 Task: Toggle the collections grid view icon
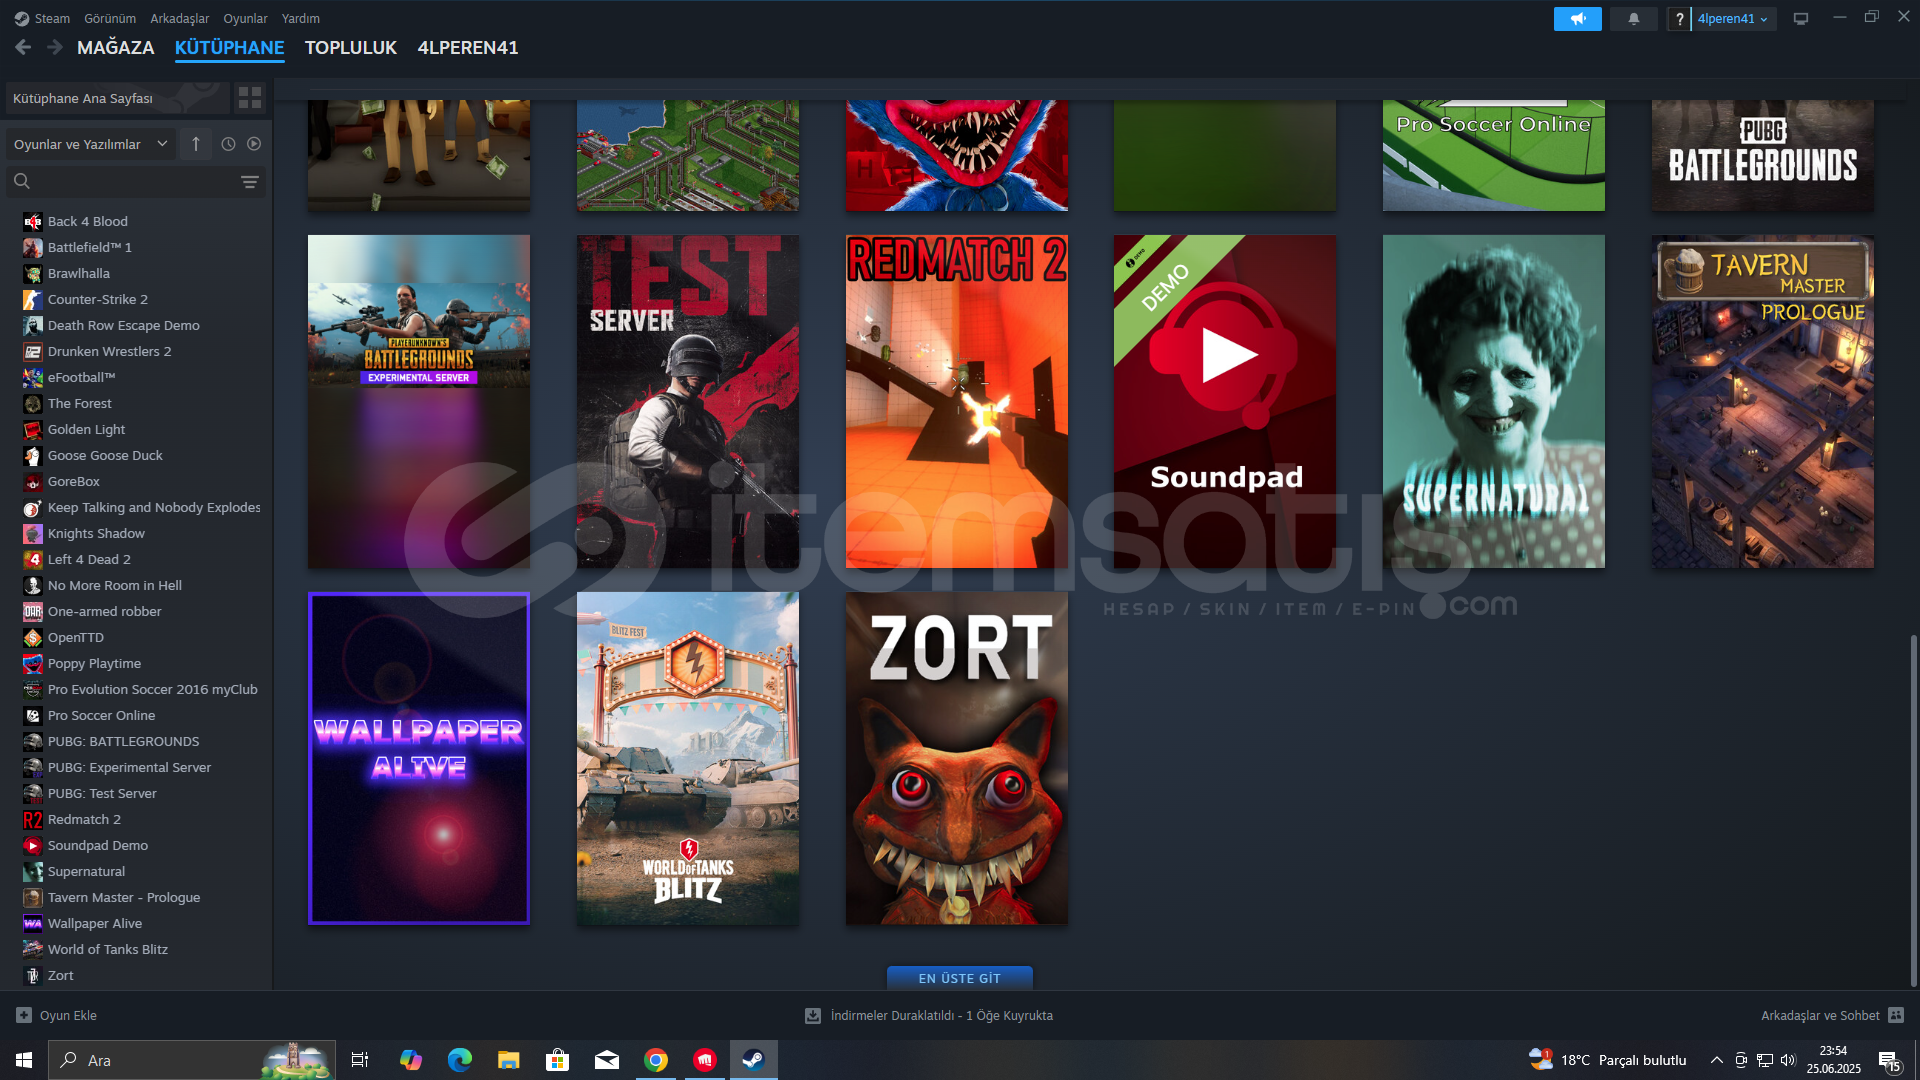(x=250, y=97)
